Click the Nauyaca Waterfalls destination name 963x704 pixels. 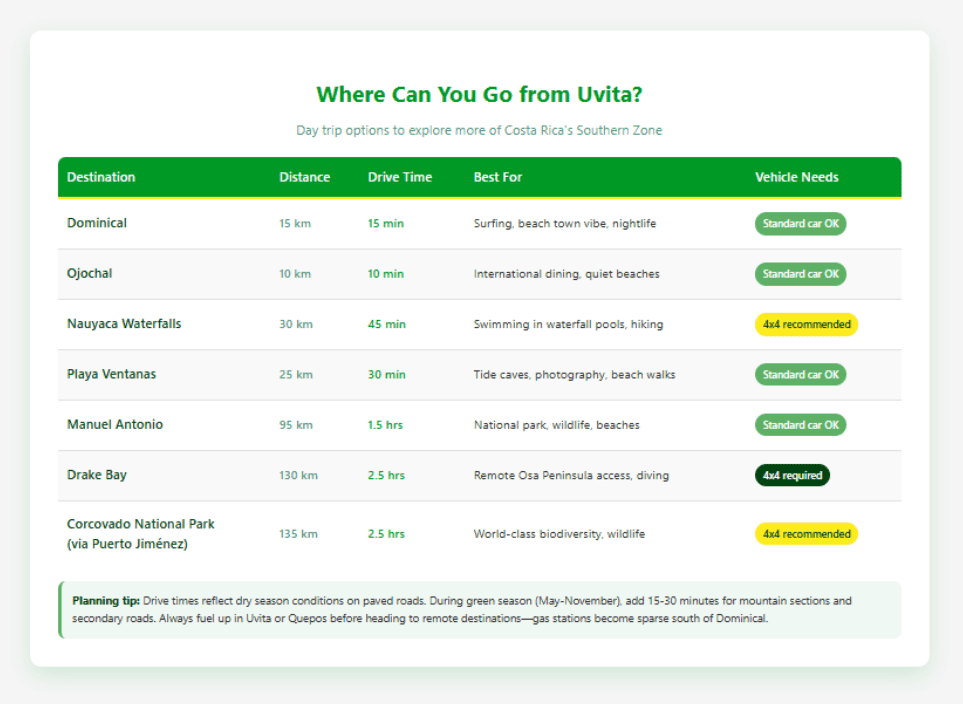click(x=124, y=324)
